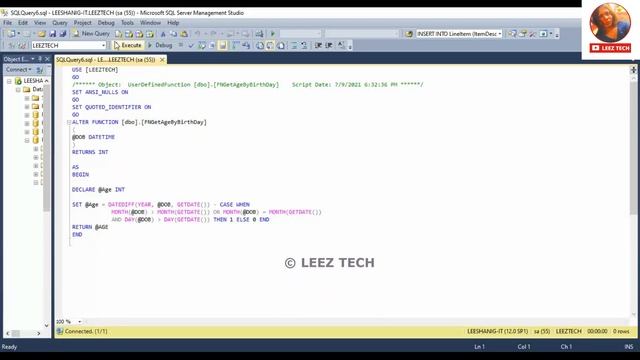640x360 pixels.
Task: Click the 'RETURNS INT' code line
Action: point(90,152)
